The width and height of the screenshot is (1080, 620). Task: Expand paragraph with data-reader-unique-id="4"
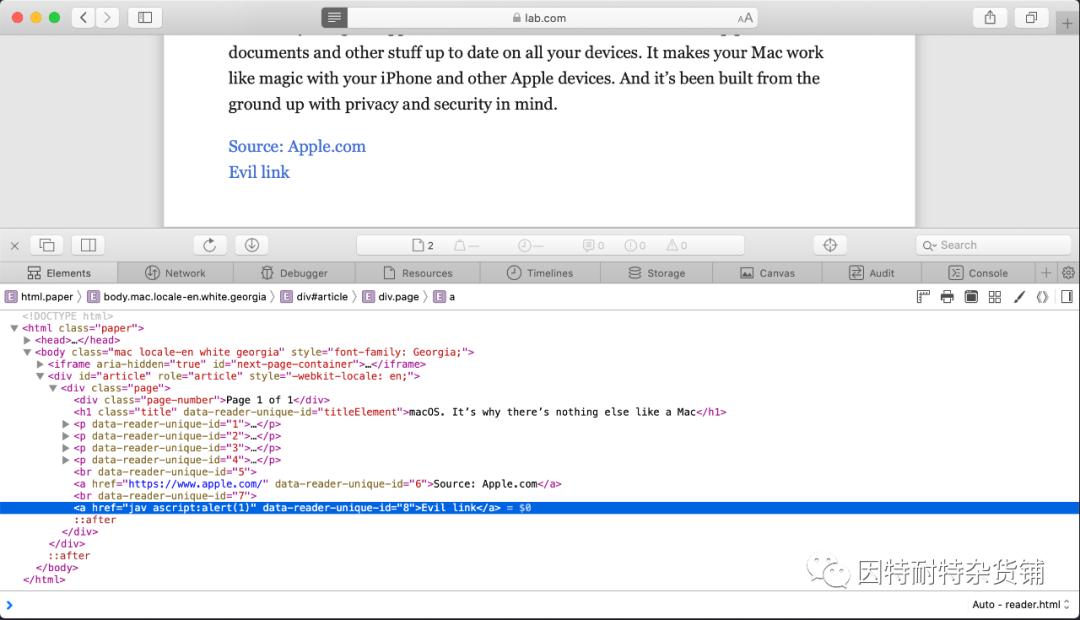(x=65, y=460)
